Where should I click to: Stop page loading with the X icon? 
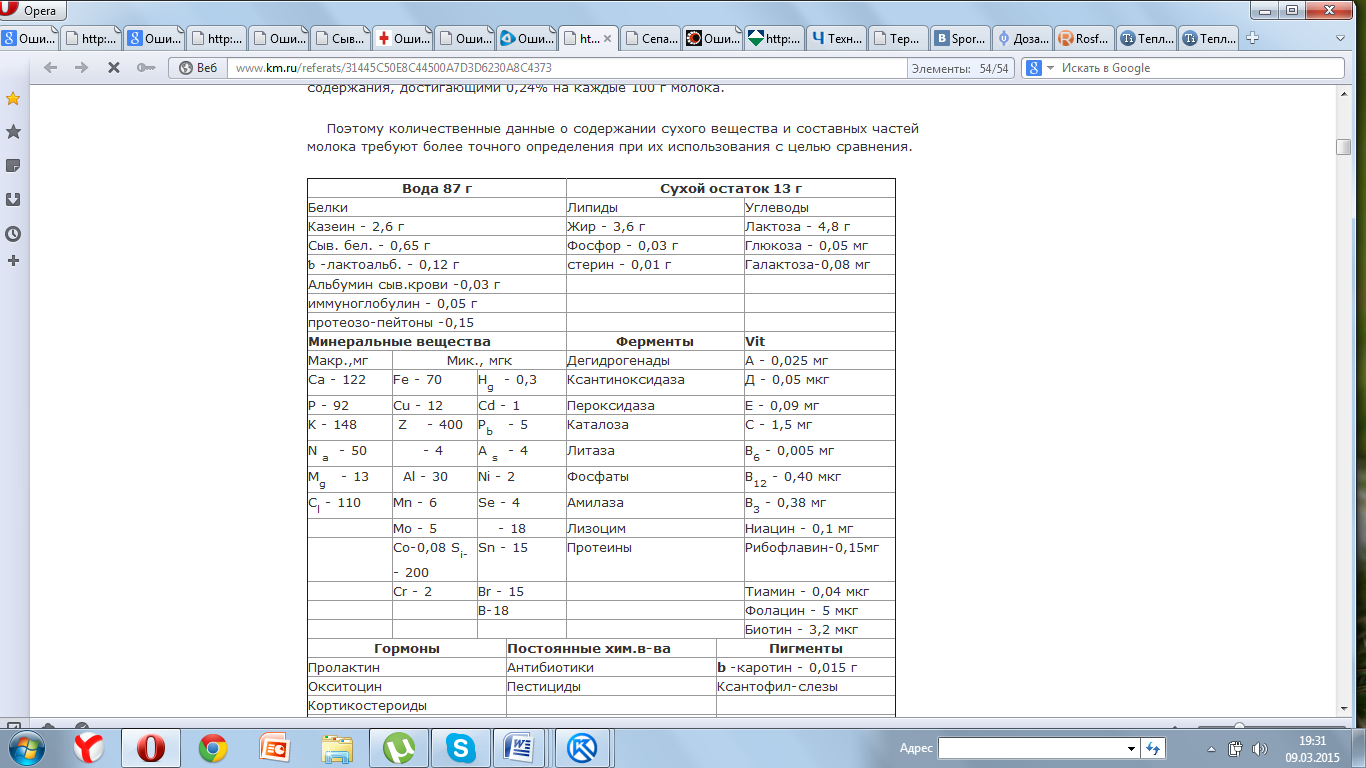coord(114,68)
